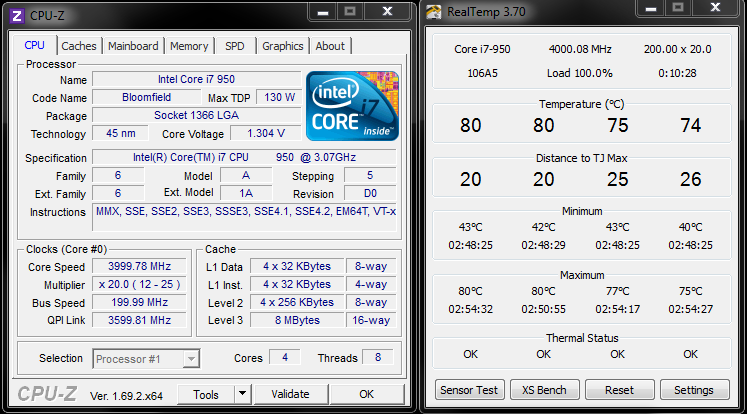Click the 'Load 100.0%' reading
This screenshot has width=747, height=414.
(x=580, y=73)
